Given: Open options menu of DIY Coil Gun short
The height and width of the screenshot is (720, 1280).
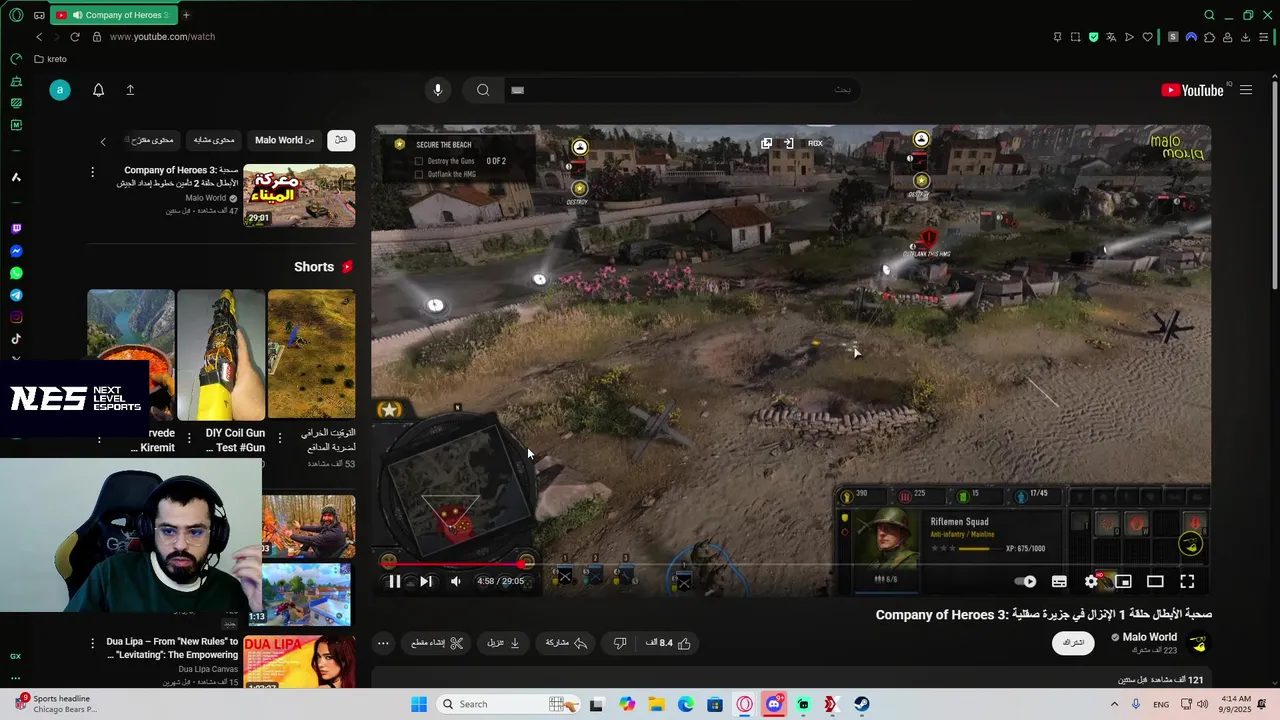Looking at the screenshot, I should (x=189, y=437).
